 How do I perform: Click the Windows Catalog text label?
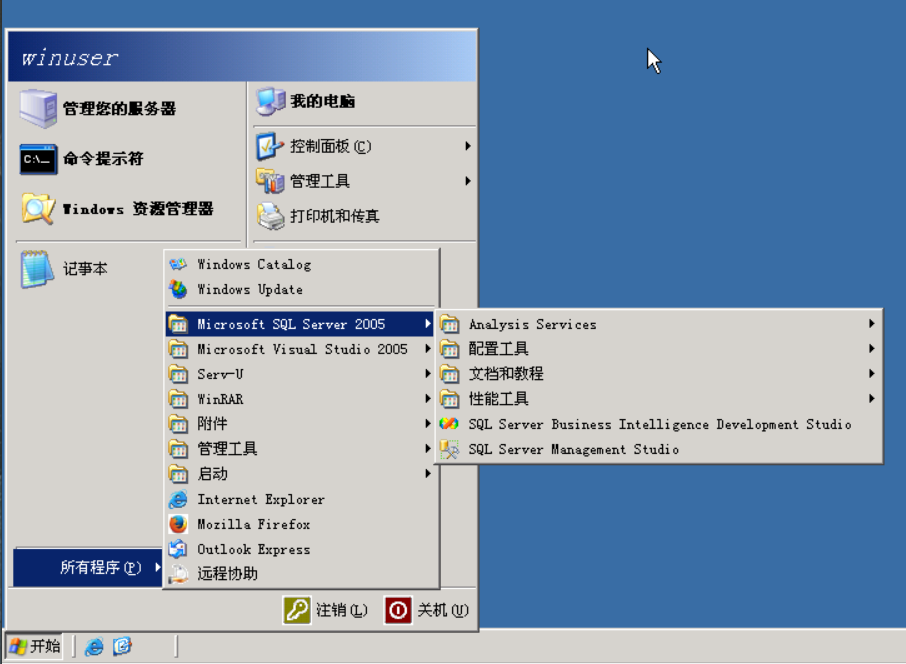point(254,264)
